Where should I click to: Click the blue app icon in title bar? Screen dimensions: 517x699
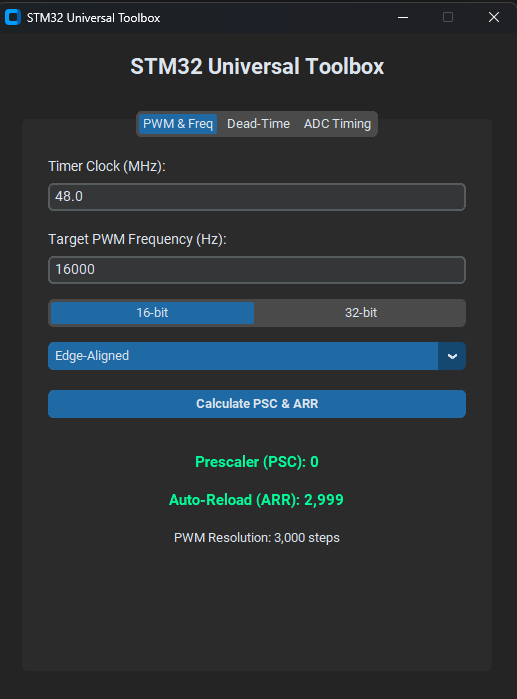(12, 17)
